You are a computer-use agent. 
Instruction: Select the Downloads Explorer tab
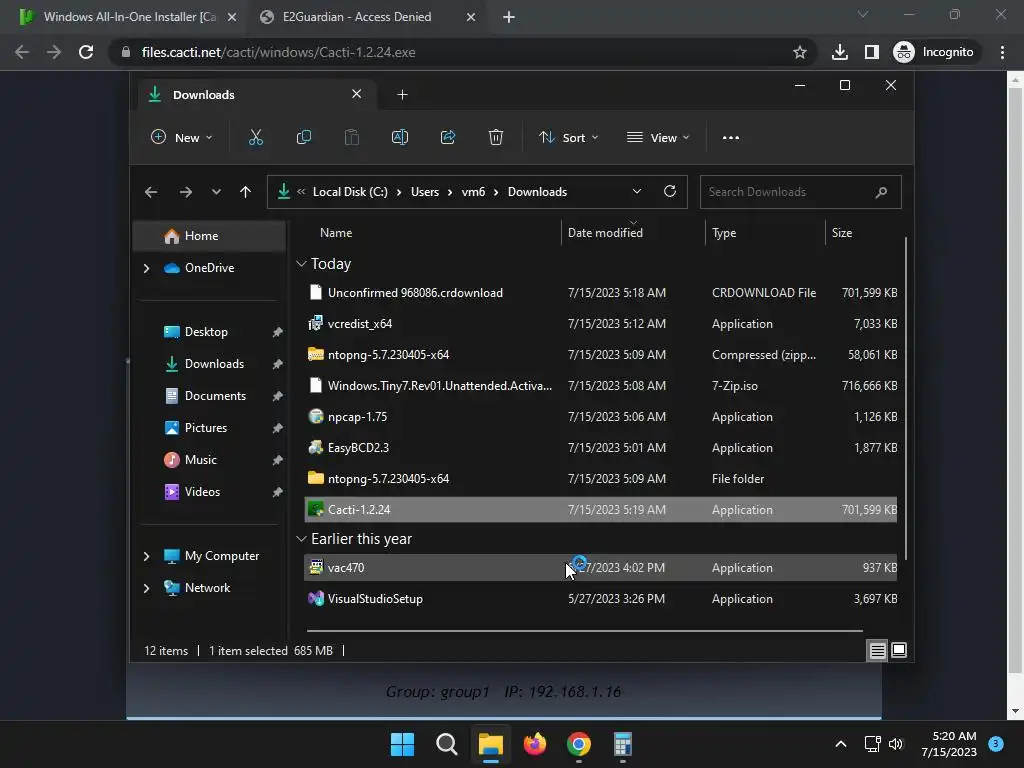pyautogui.click(x=255, y=95)
